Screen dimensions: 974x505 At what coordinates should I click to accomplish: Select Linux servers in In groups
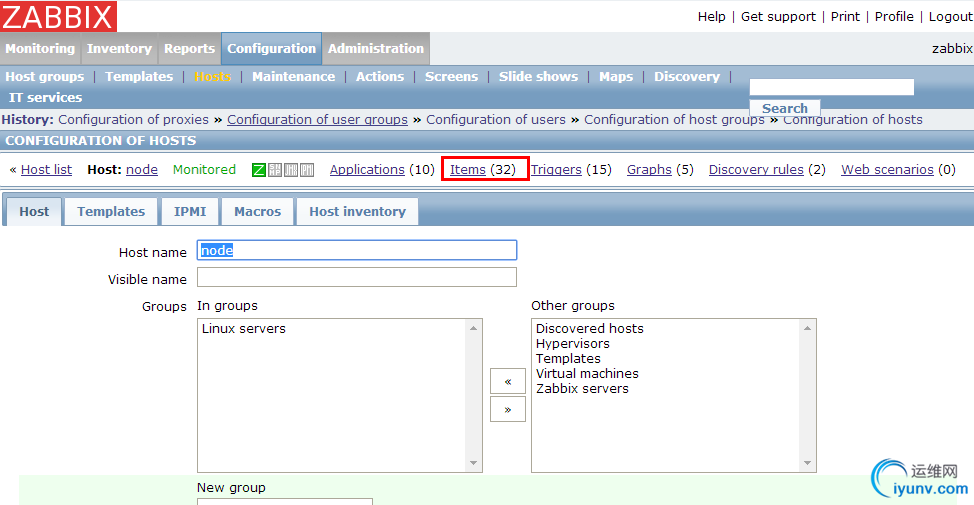244,329
